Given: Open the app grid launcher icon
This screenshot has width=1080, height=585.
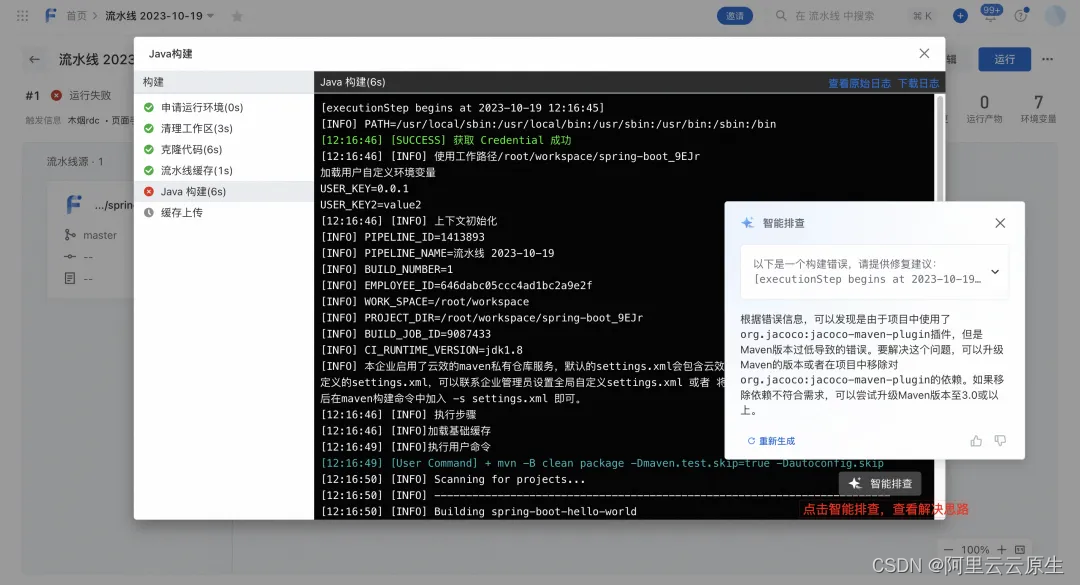Looking at the screenshot, I should coord(23,16).
